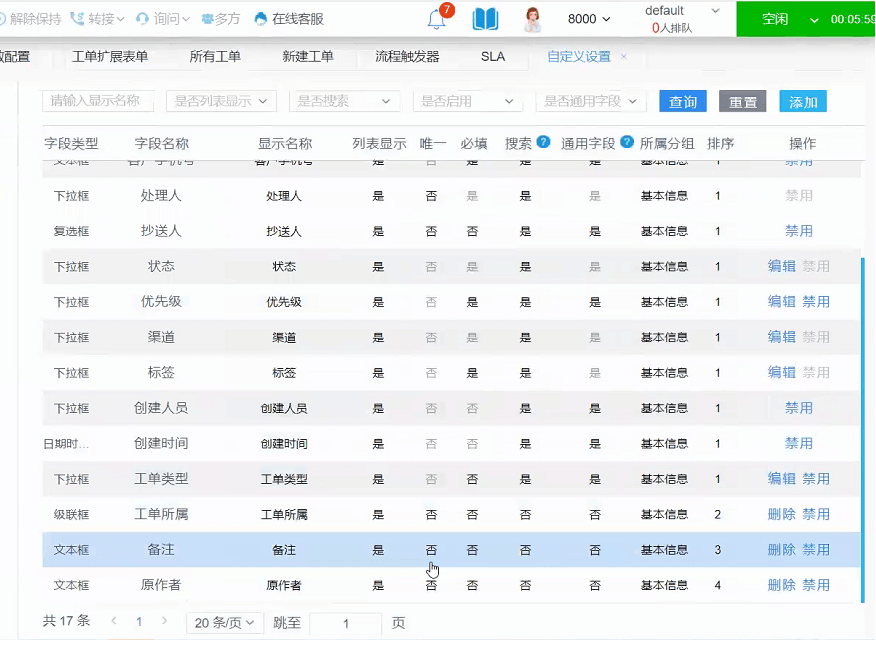This screenshot has width=876, height=646.
Task: Click the help icon next to 通用字段
Action: coord(627,142)
